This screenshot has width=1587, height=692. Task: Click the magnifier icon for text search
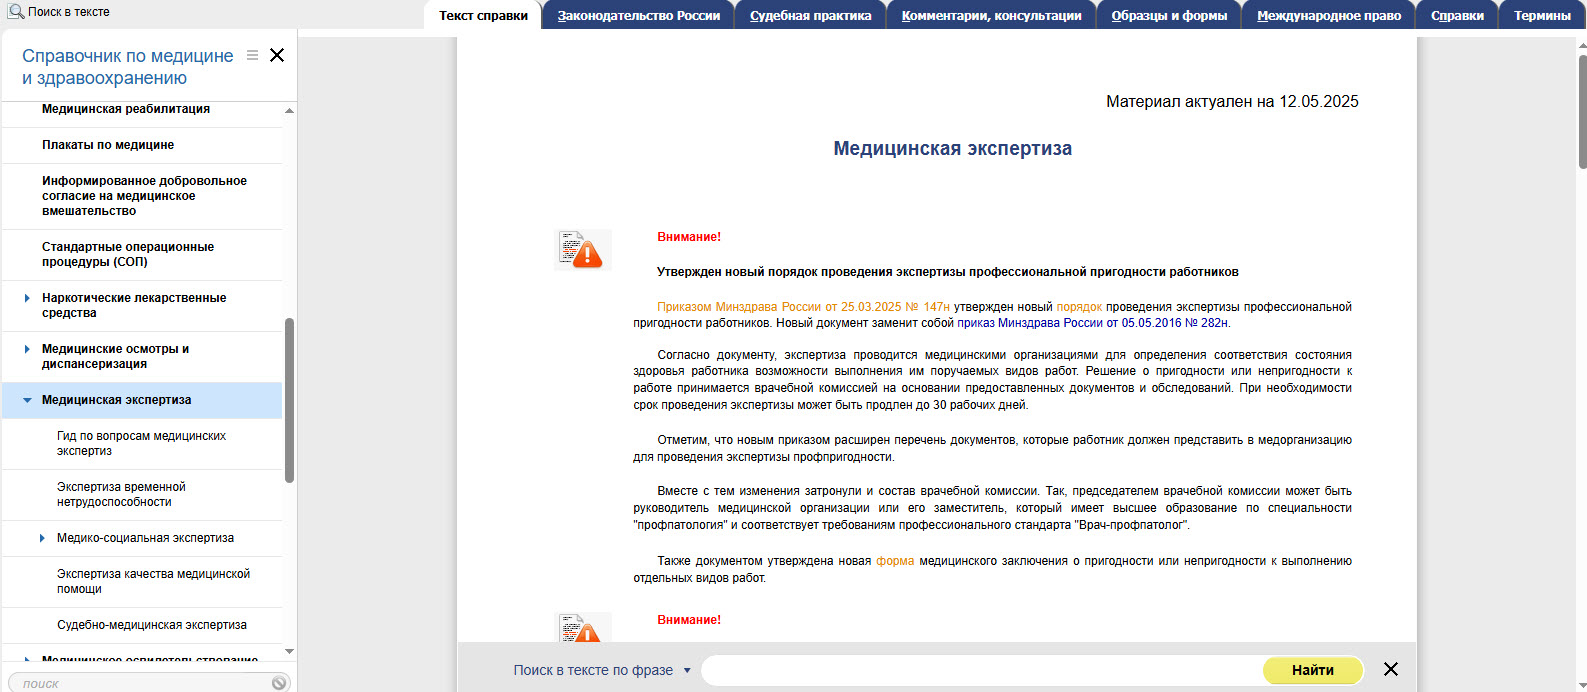15,12
